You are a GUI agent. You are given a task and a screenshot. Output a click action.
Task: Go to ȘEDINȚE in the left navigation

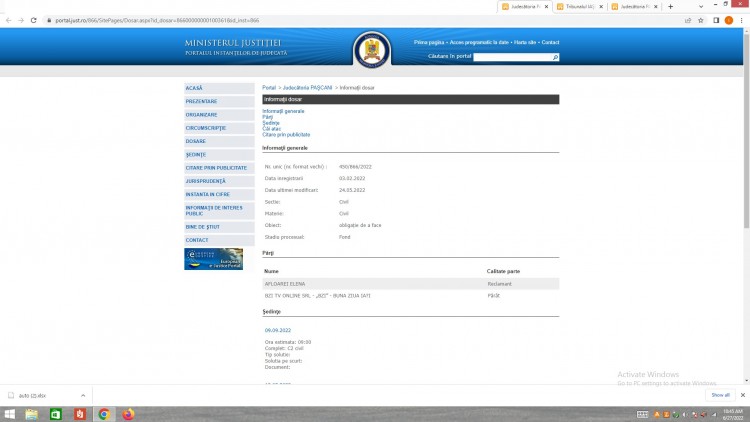196,154
